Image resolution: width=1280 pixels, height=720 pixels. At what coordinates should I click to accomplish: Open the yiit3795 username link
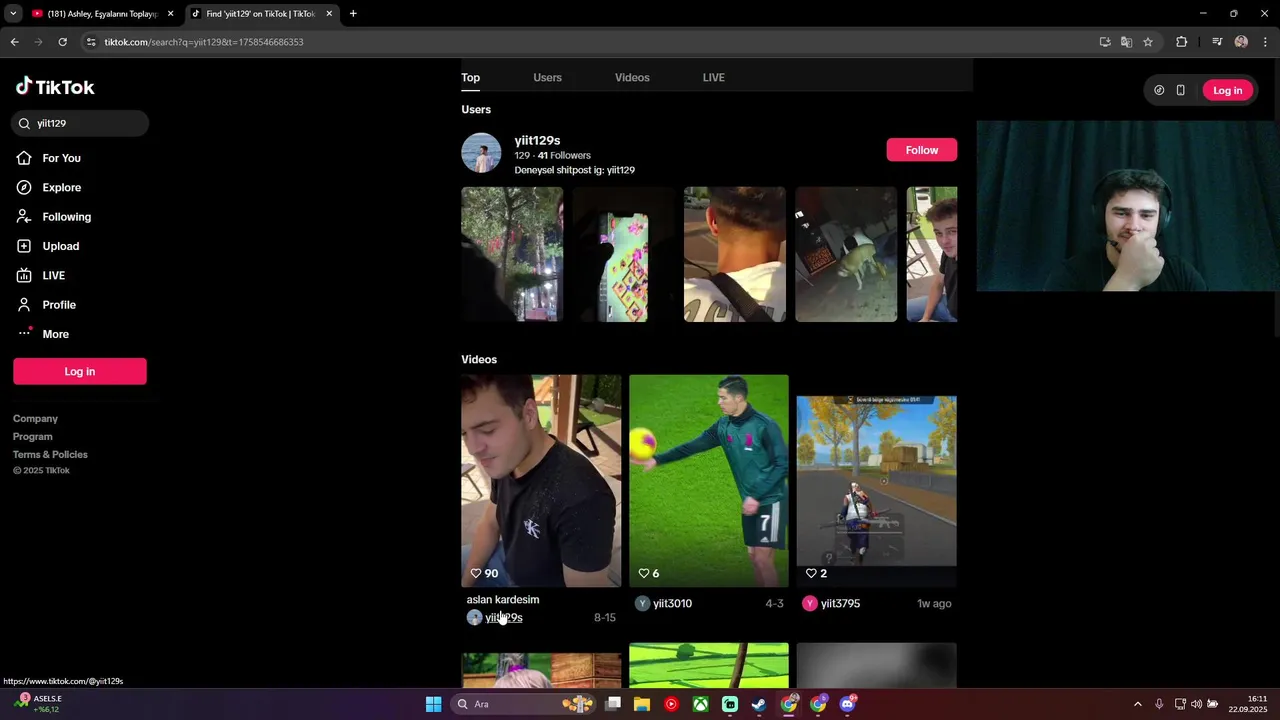click(840, 604)
